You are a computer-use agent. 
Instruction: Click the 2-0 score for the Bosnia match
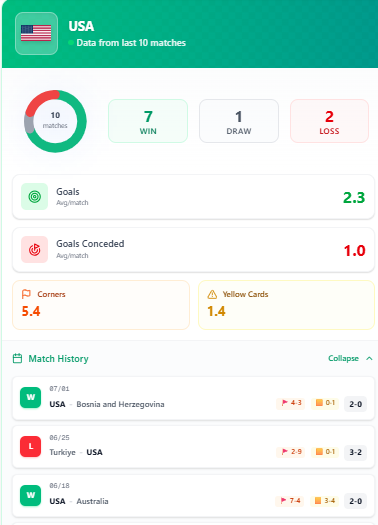356,404
